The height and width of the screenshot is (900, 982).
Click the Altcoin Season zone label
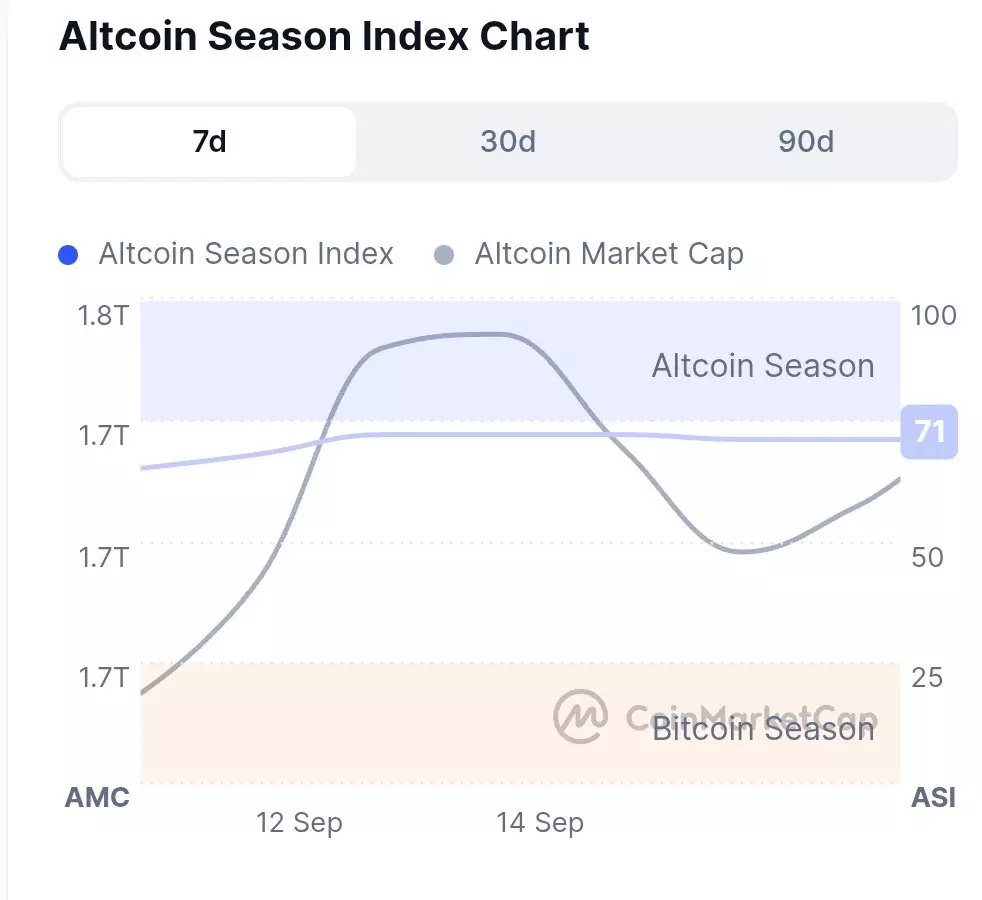(x=763, y=366)
